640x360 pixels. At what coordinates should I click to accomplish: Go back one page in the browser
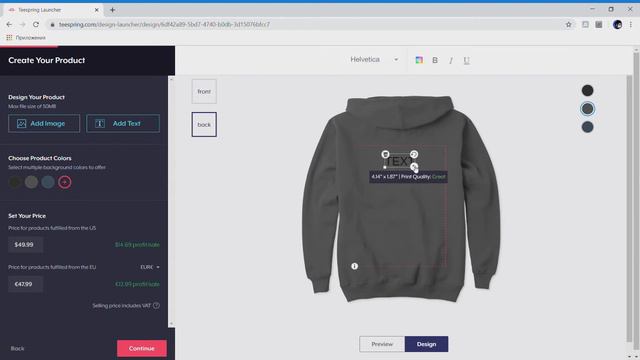pyautogui.click(x=9, y=24)
